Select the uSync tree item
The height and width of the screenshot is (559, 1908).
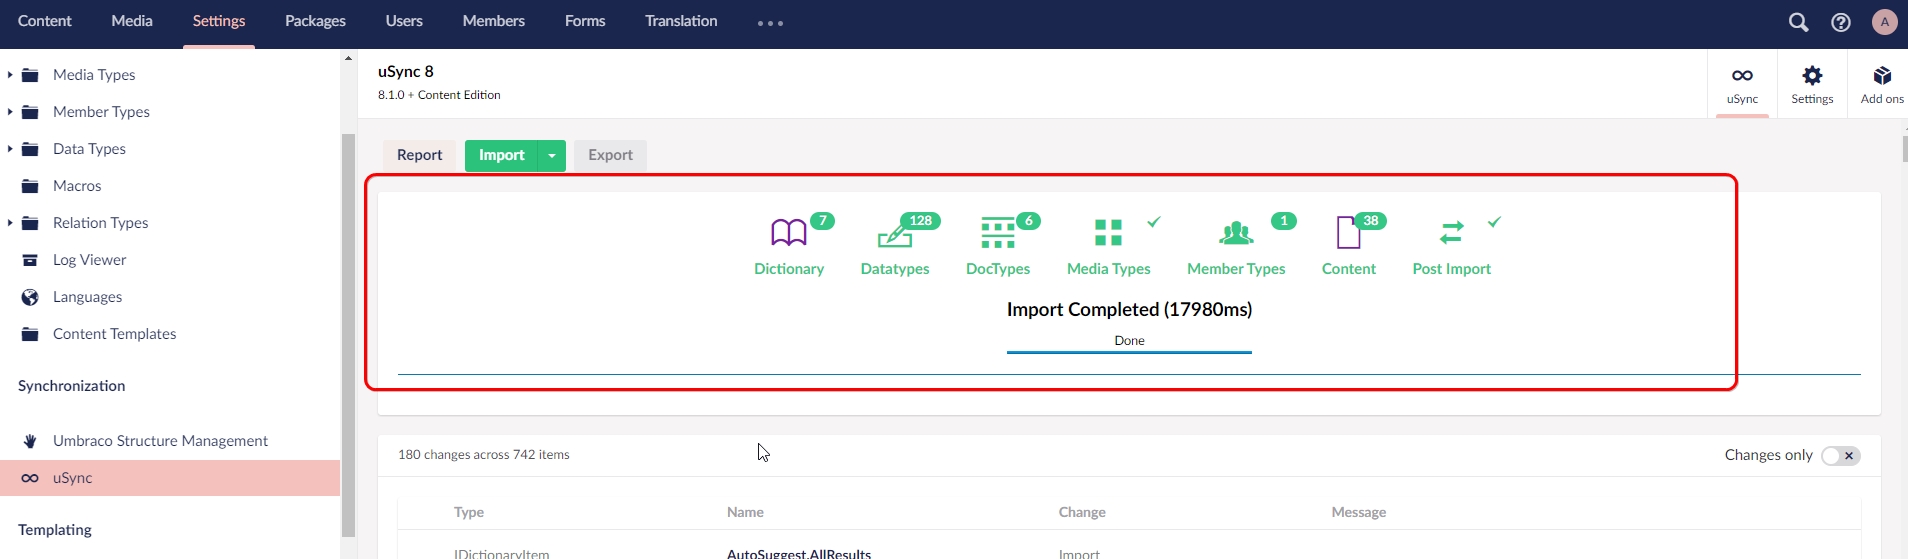[170, 478]
